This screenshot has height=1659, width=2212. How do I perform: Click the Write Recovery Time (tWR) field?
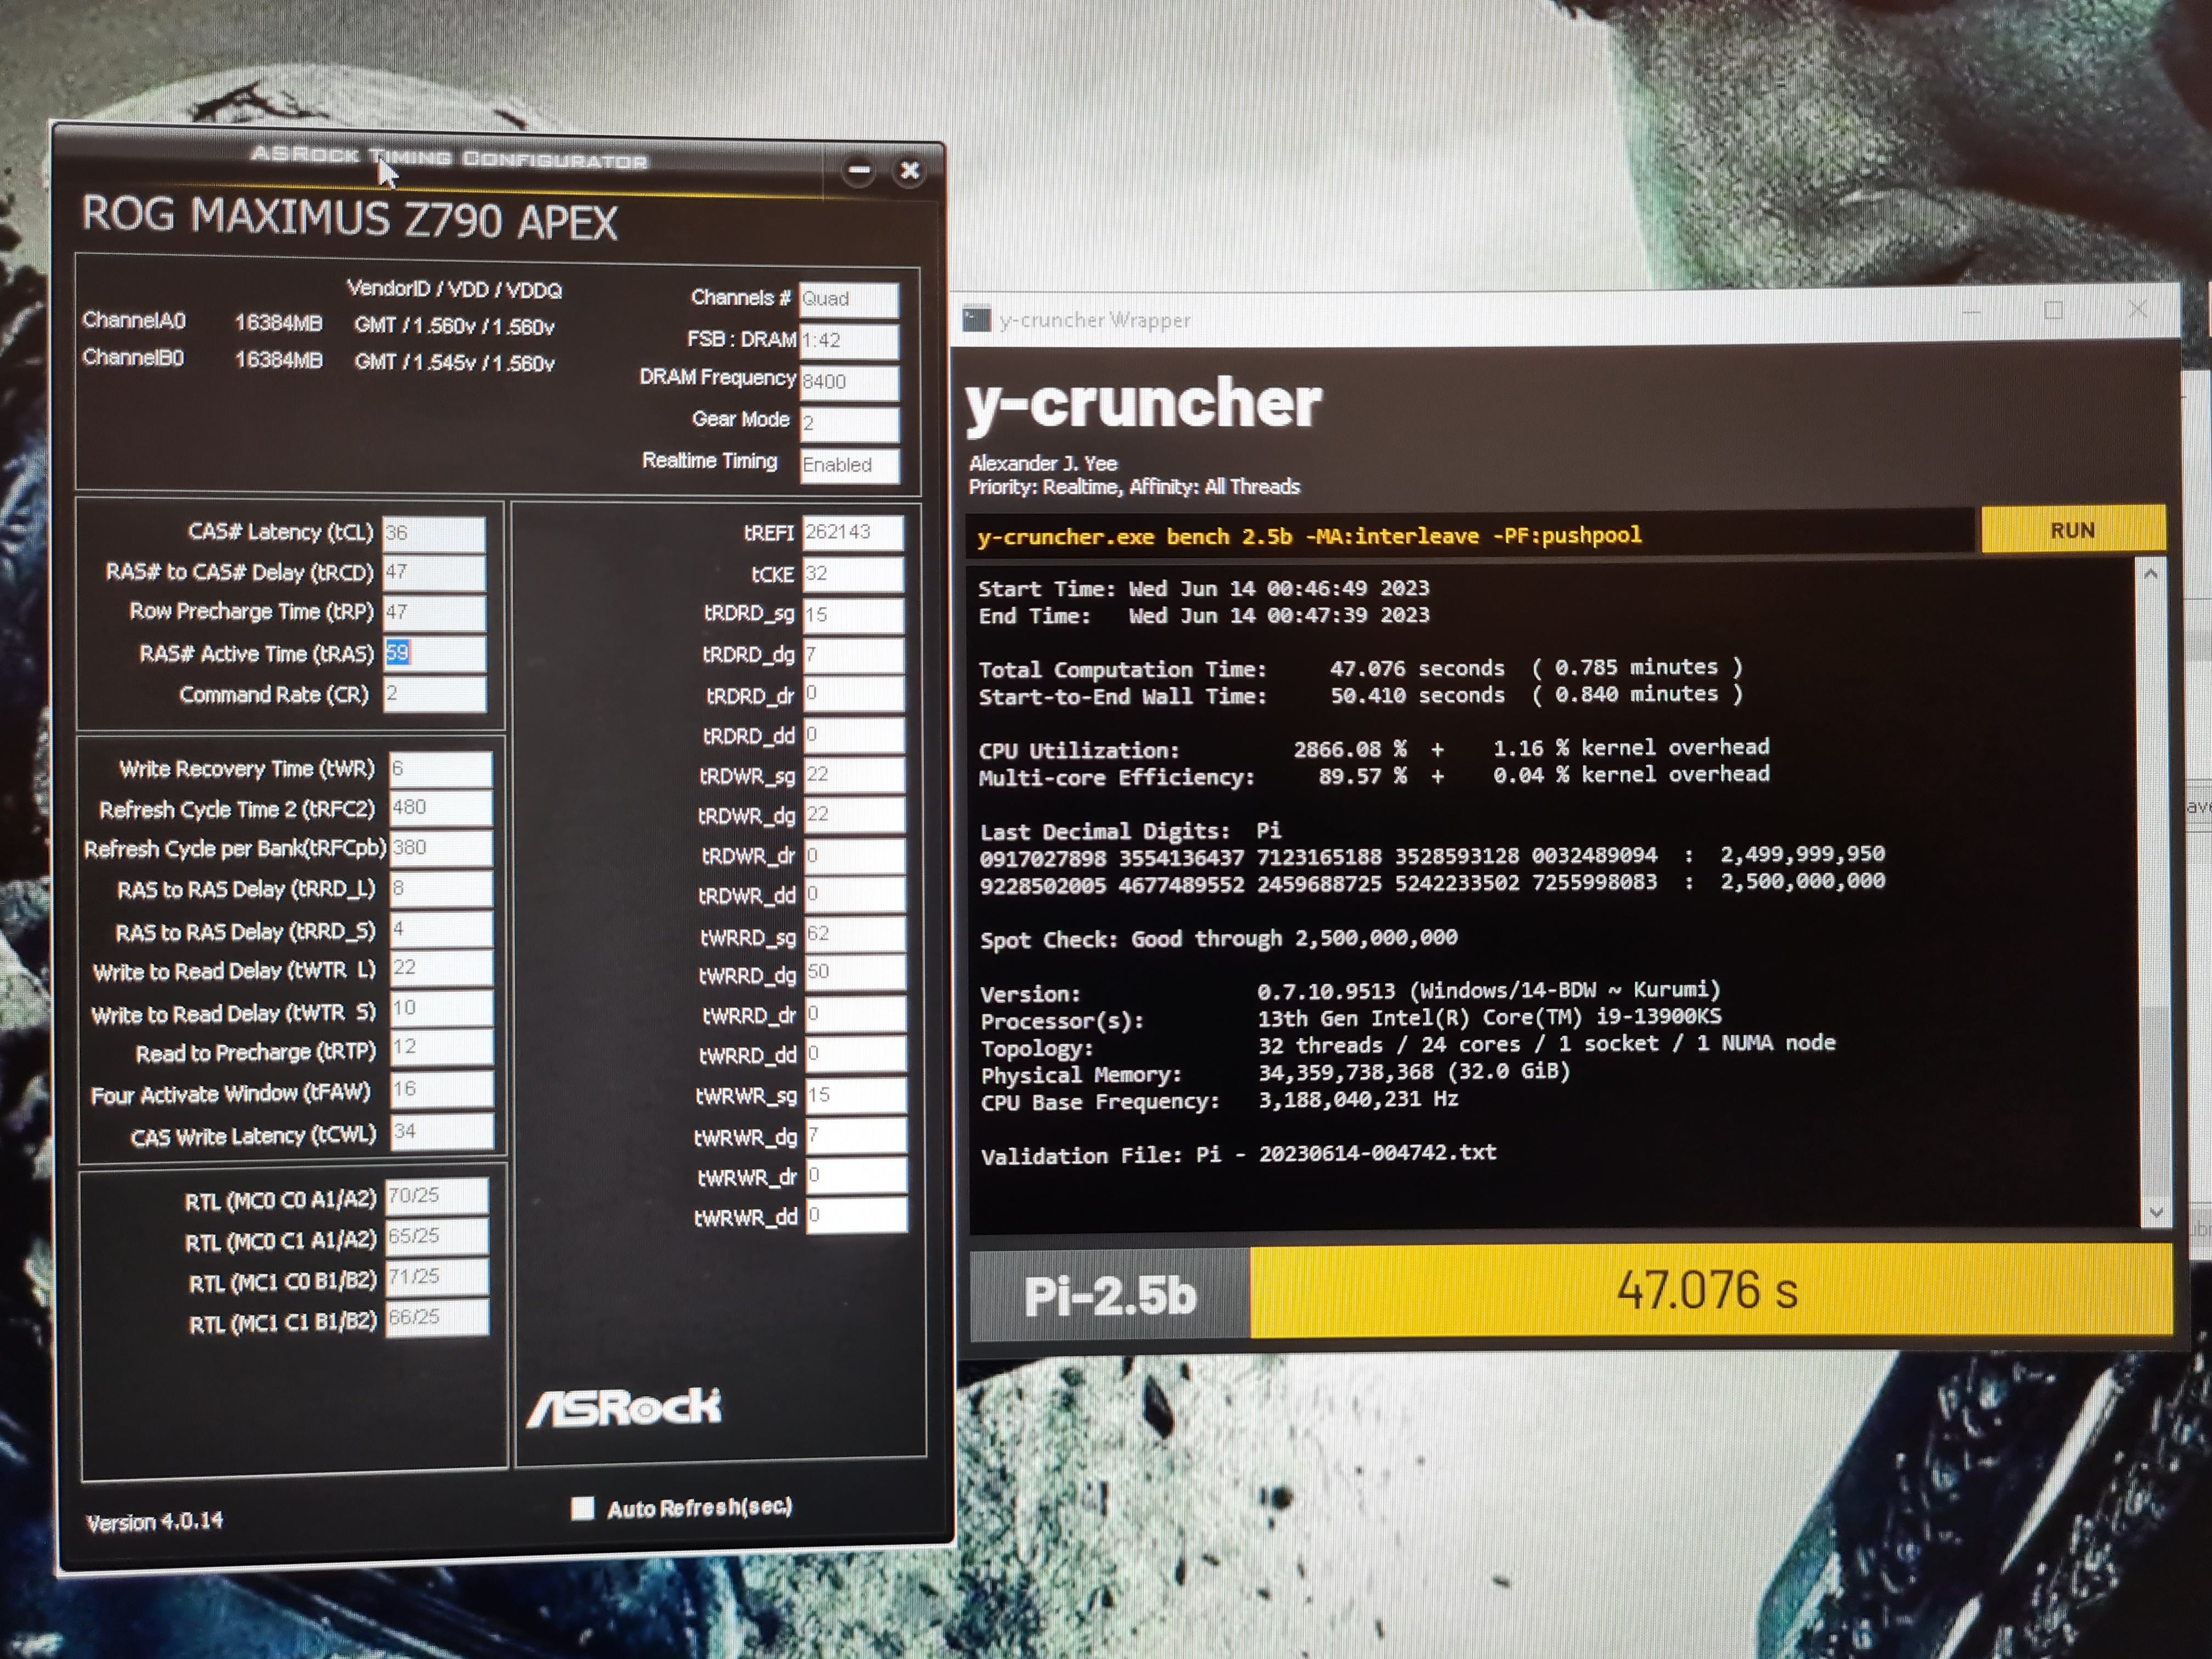tap(441, 769)
